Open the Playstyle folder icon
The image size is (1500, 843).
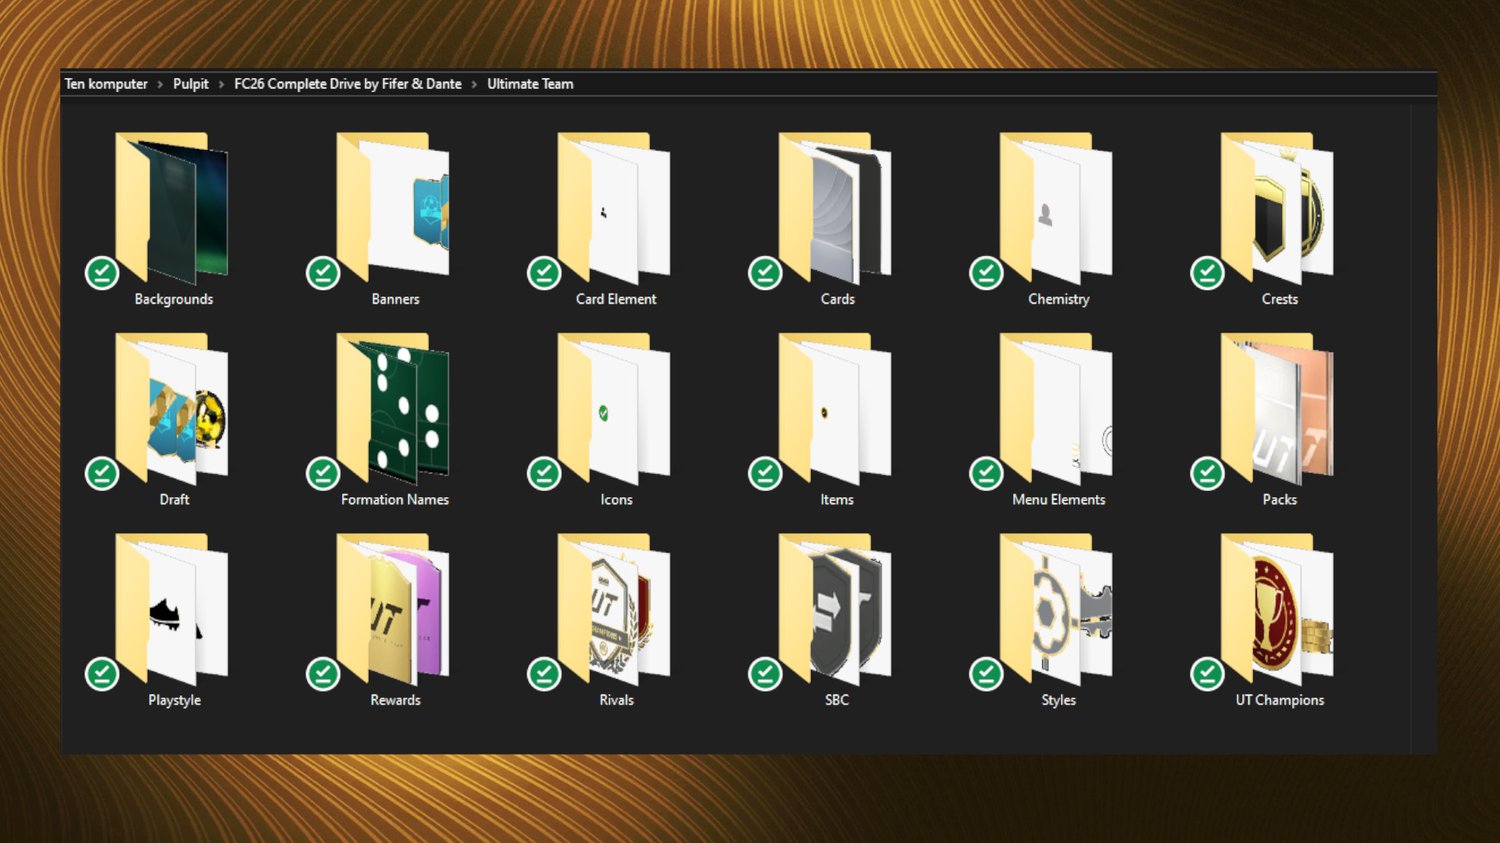(172, 610)
